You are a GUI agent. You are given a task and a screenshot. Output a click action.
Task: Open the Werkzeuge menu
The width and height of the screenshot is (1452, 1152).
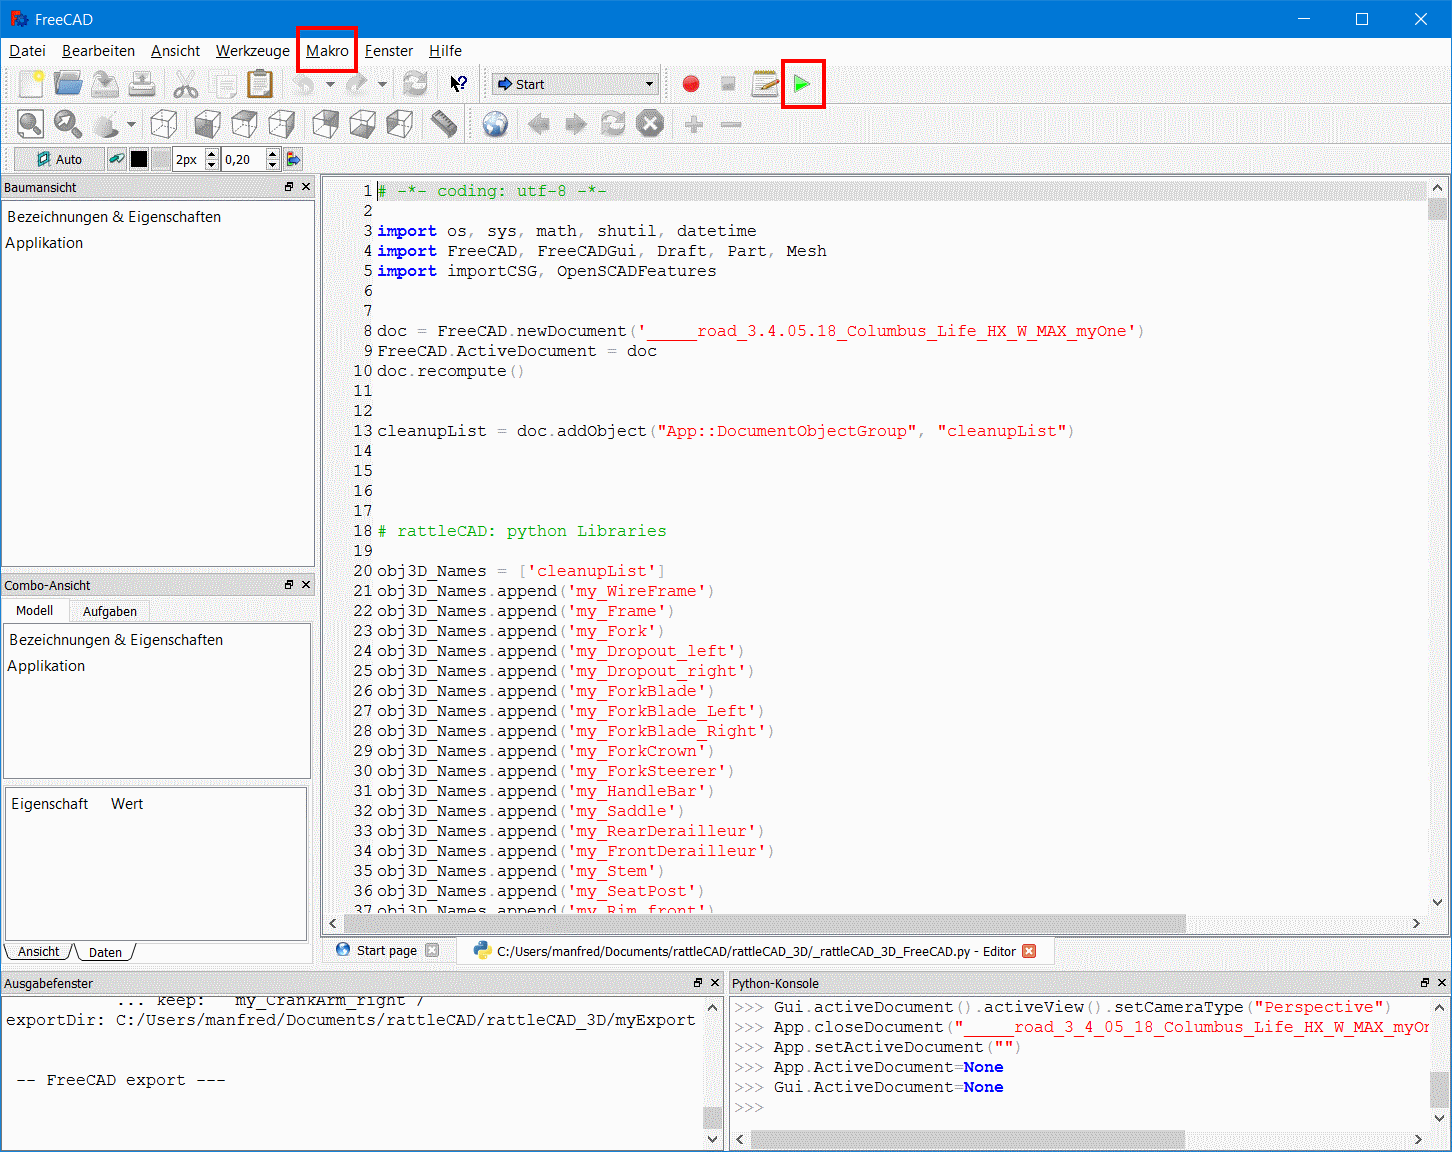tap(252, 51)
